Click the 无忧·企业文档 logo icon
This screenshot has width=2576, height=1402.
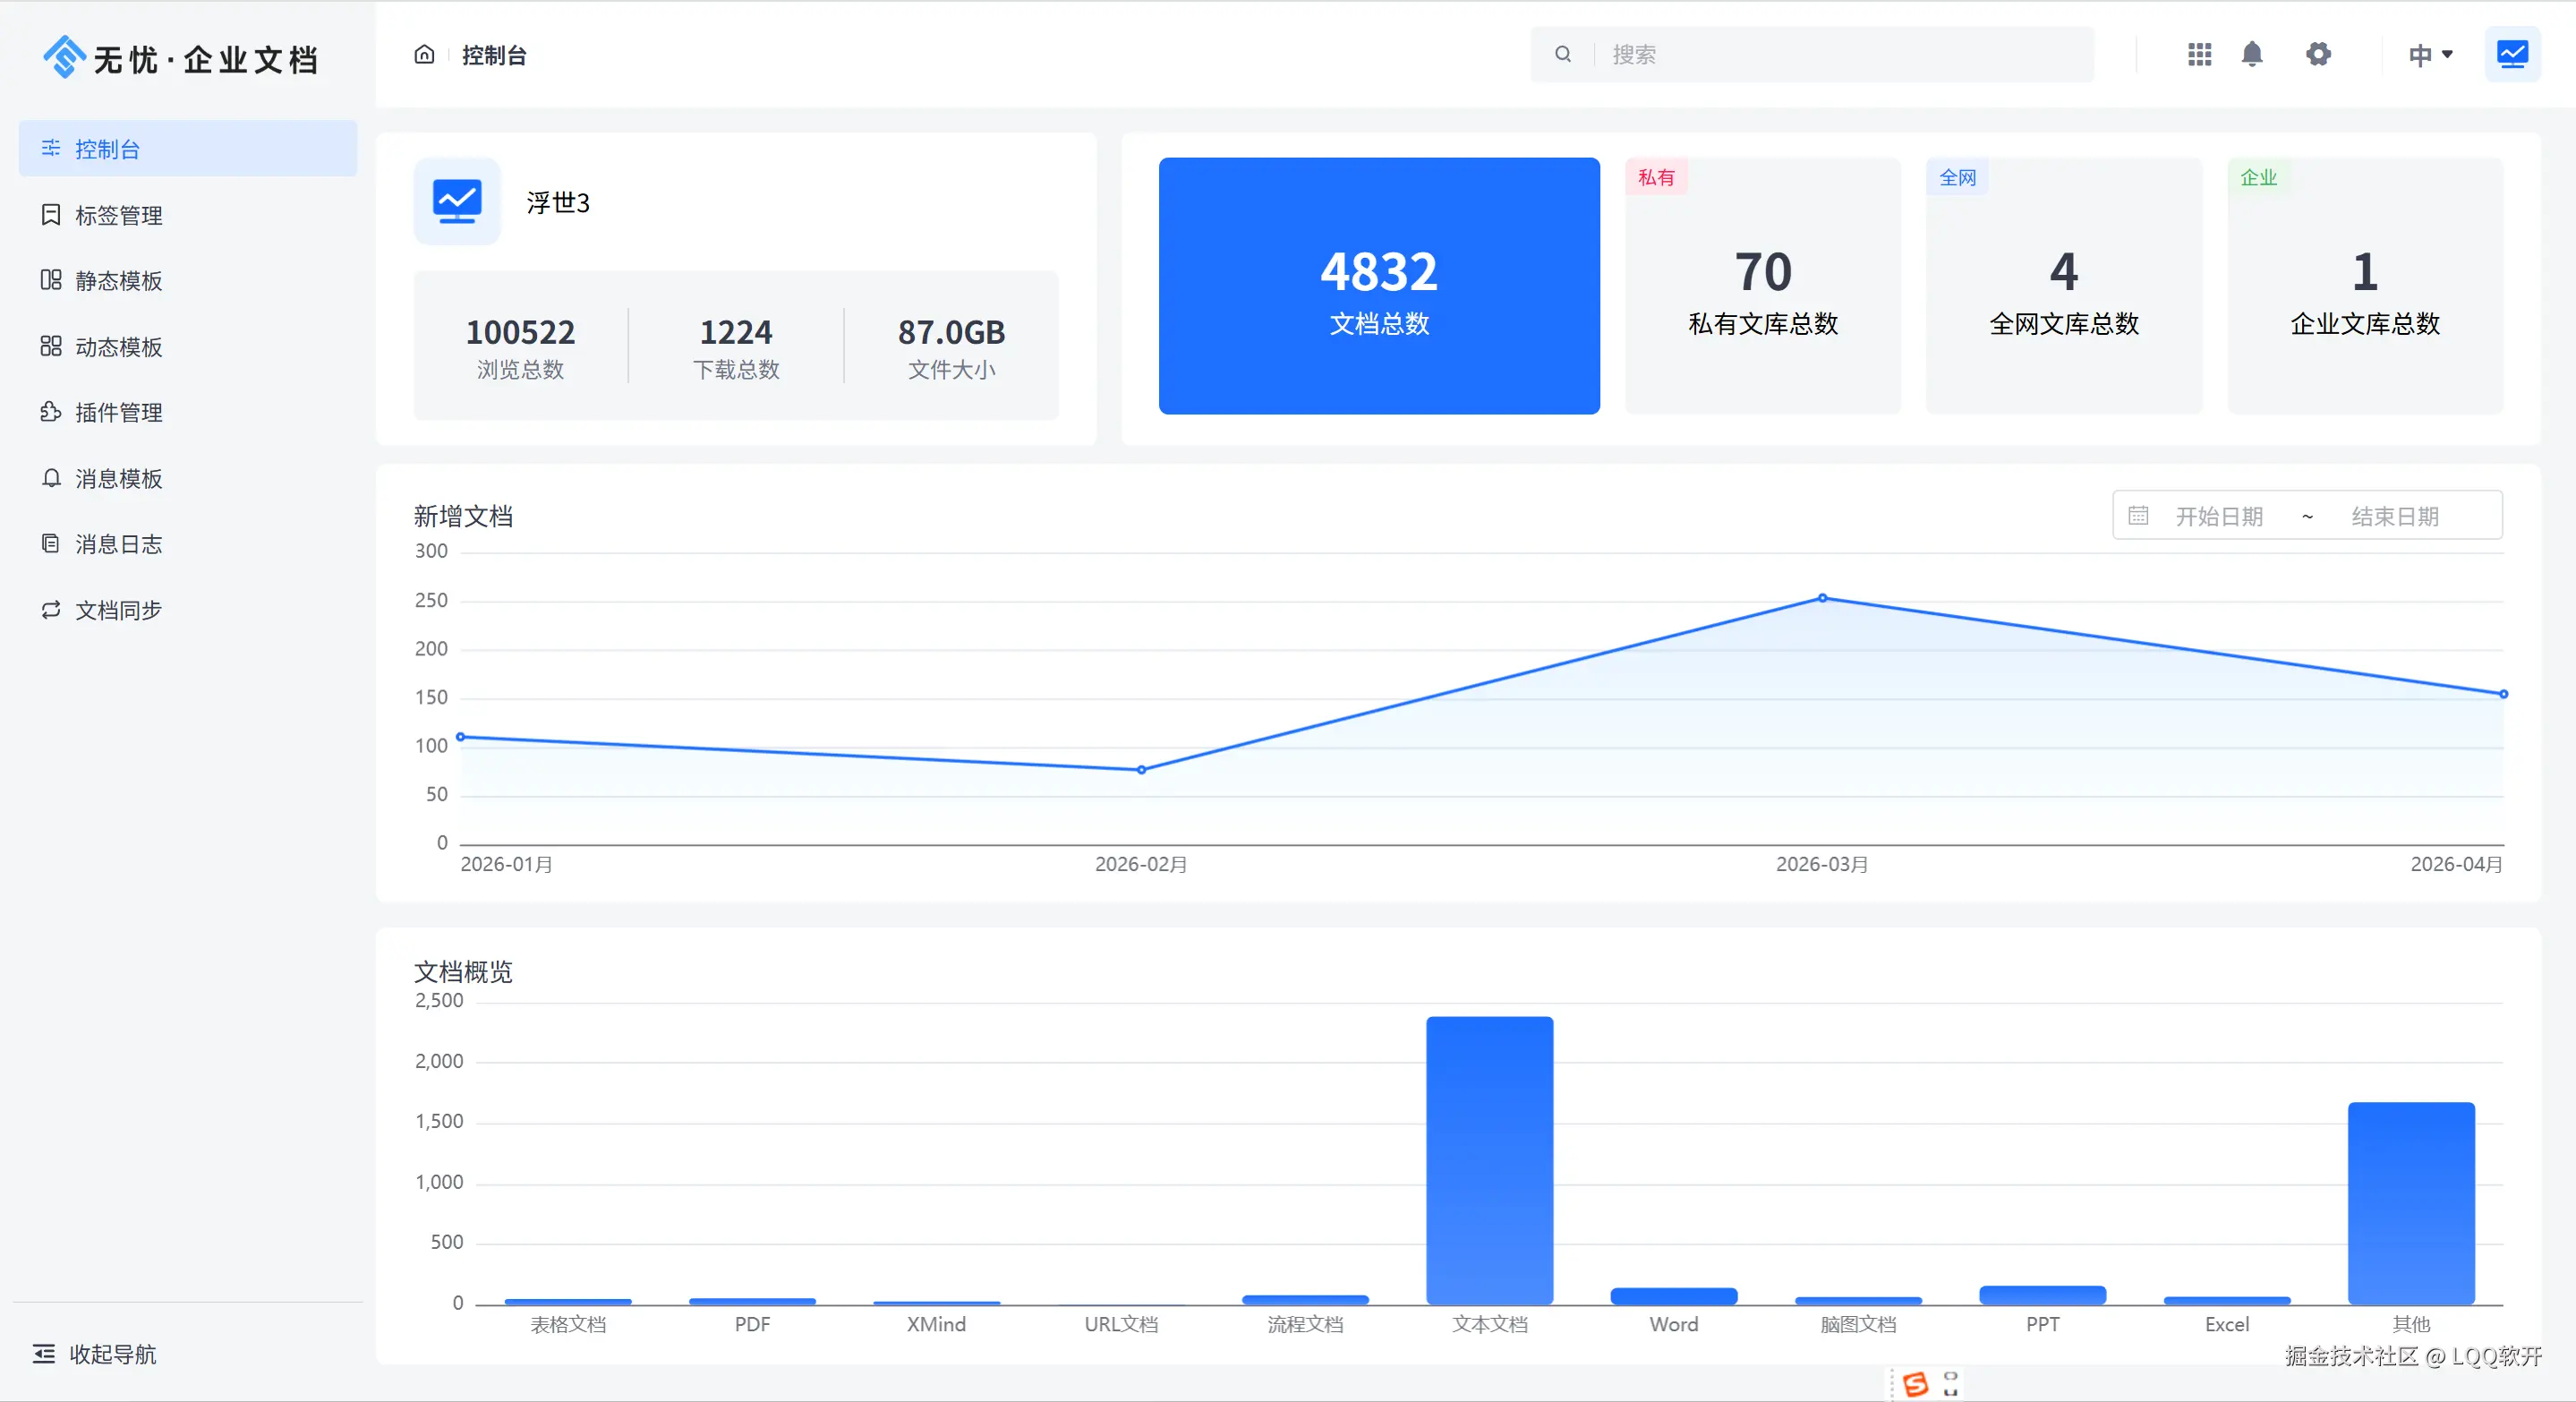coord(64,57)
